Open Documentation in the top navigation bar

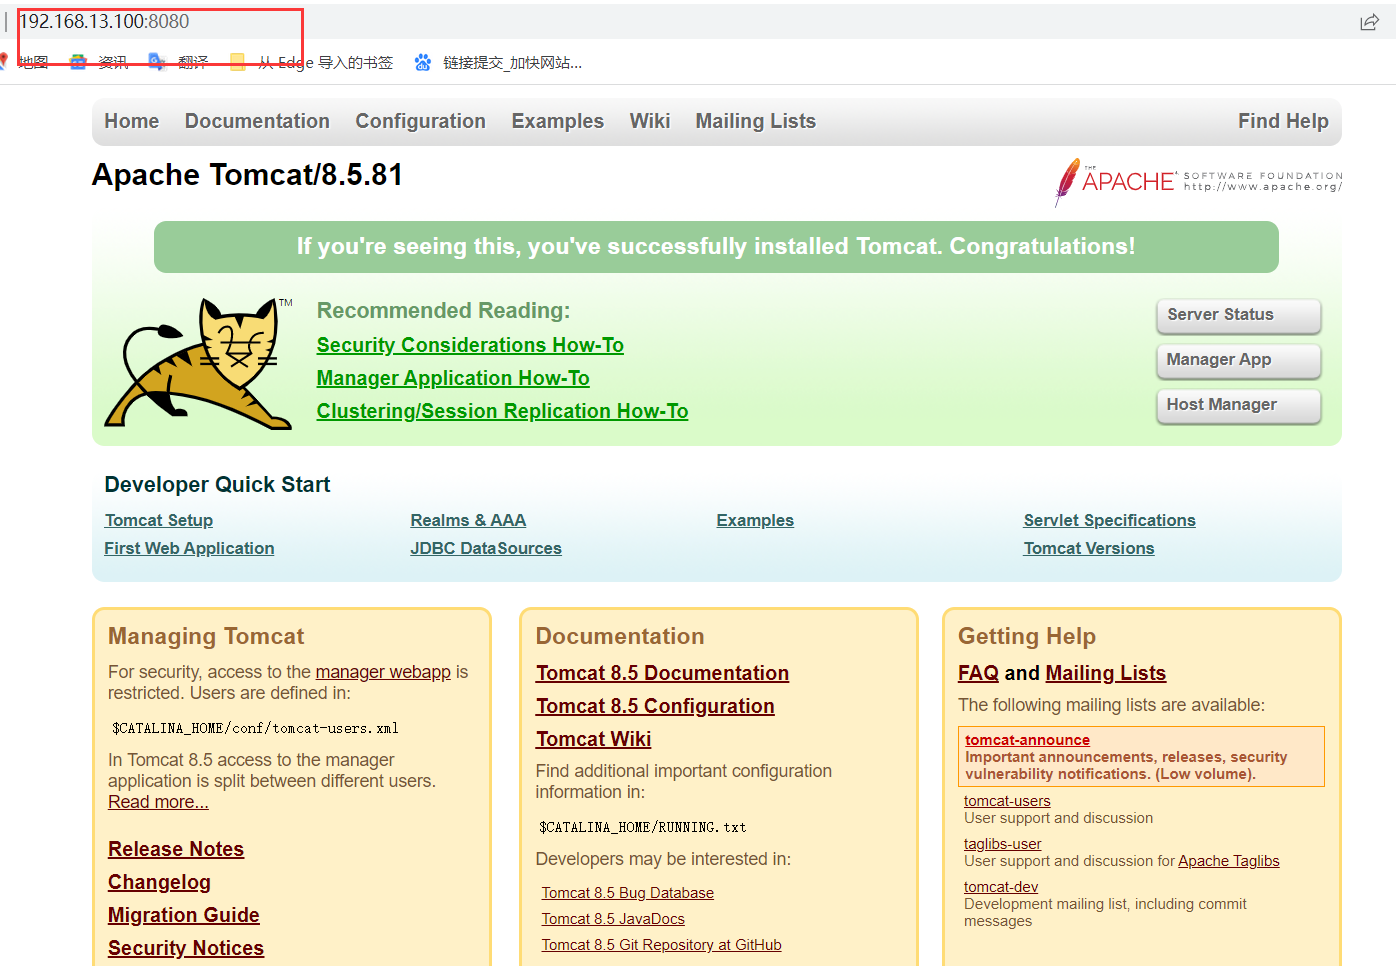(x=257, y=121)
